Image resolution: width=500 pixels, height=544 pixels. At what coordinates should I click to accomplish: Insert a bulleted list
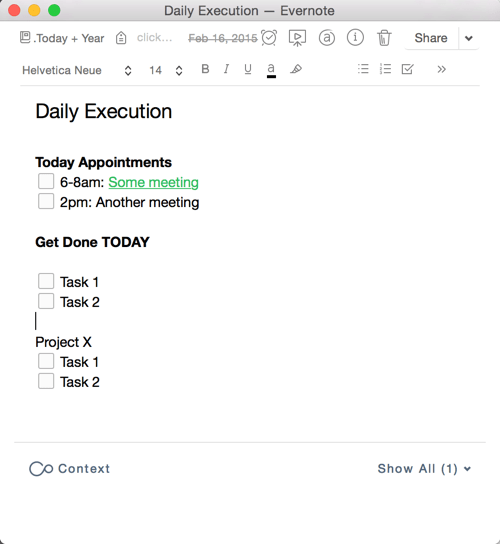click(x=363, y=69)
